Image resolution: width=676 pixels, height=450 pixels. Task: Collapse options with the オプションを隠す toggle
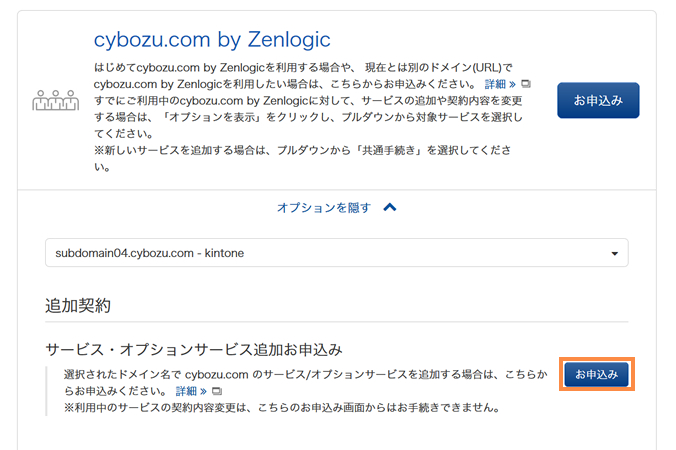pyautogui.click(x=324, y=208)
